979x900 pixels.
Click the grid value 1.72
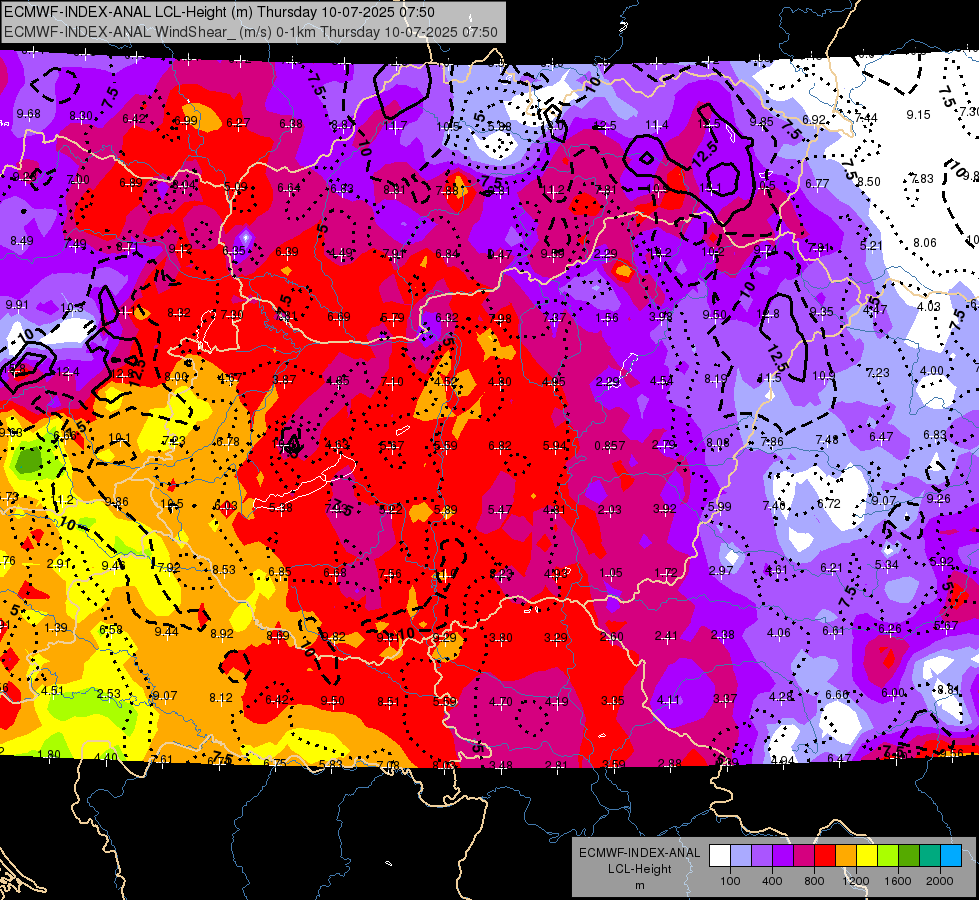(666, 572)
